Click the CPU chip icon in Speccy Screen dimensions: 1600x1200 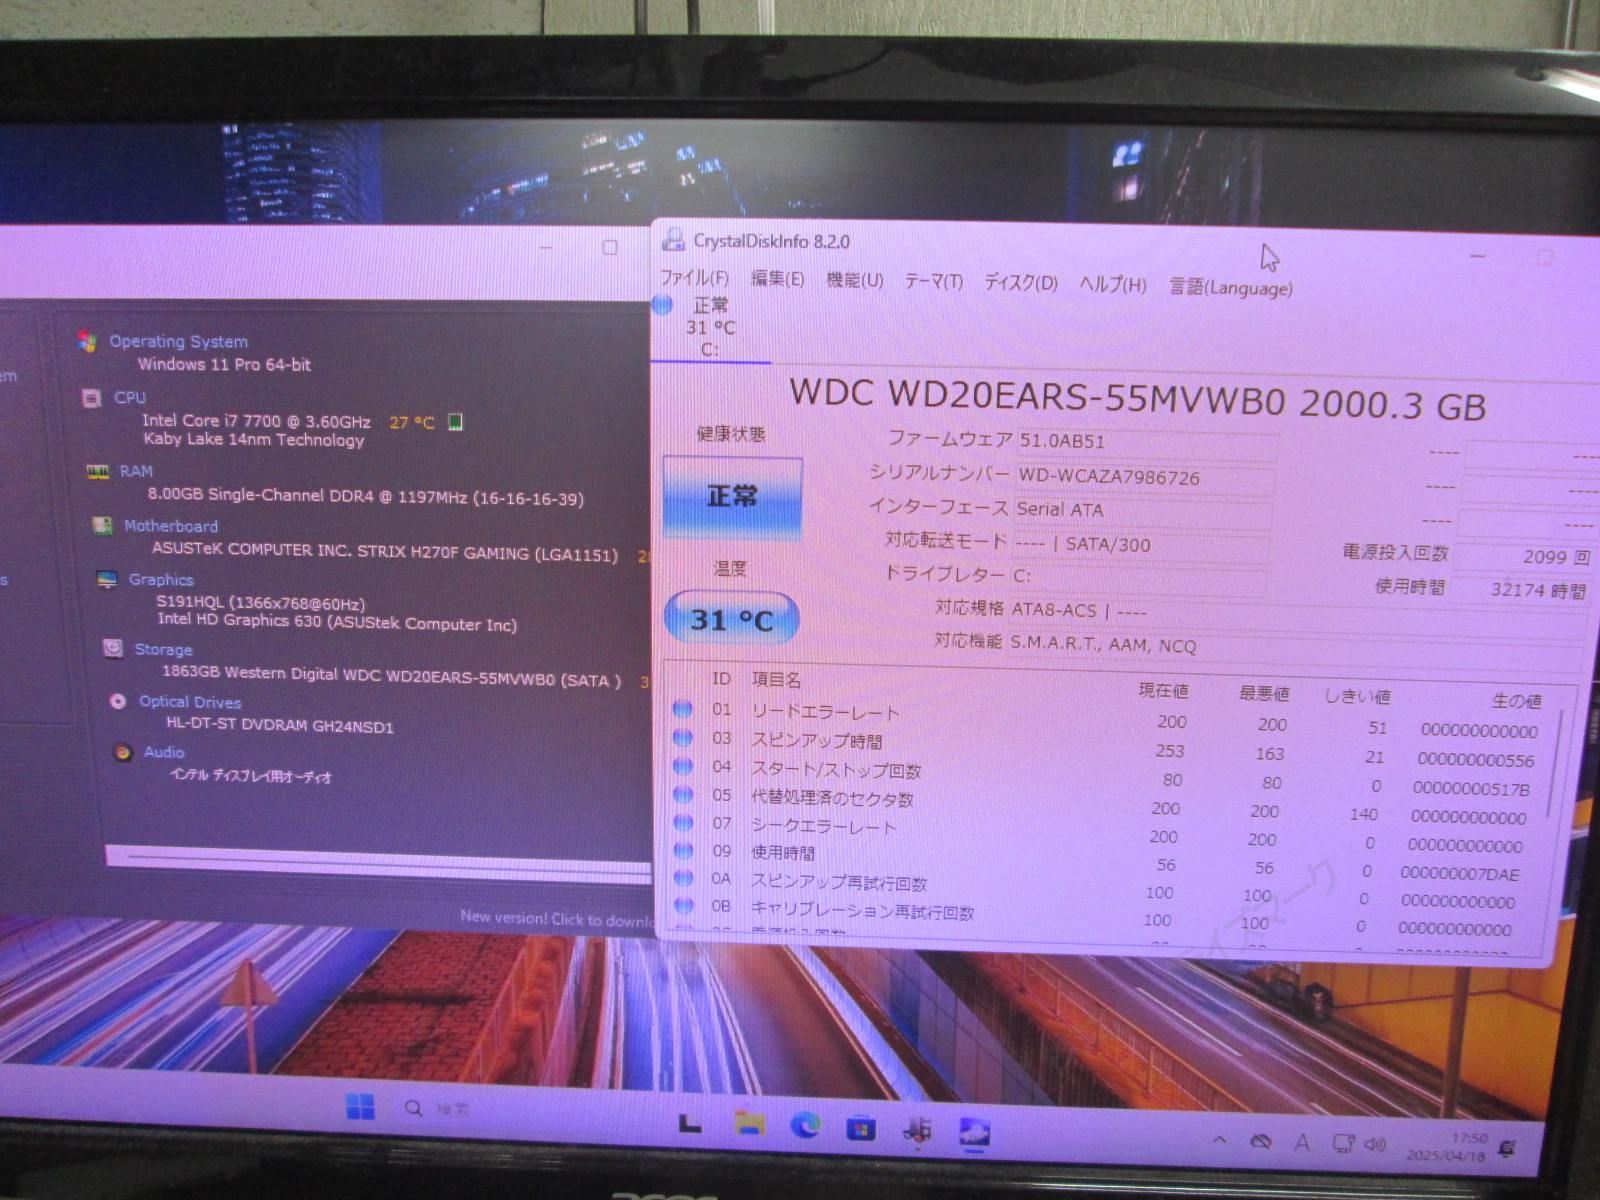[91, 398]
